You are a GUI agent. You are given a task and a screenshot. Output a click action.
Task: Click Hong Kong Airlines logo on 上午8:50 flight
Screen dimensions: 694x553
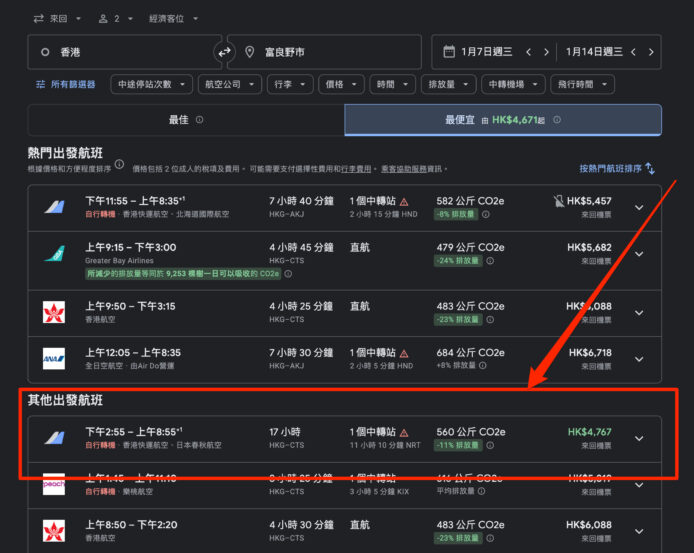point(54,531)
